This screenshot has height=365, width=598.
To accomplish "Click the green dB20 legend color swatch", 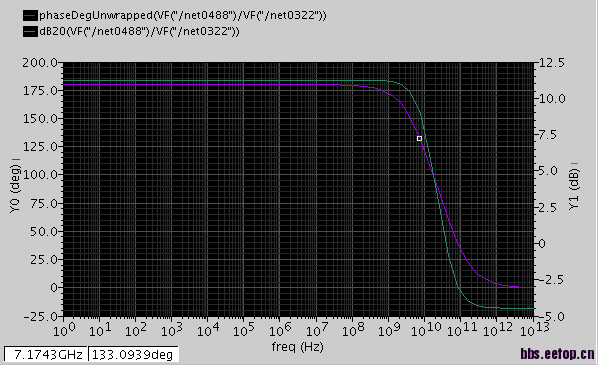I will pyautogui.click(x=31, y=31).
